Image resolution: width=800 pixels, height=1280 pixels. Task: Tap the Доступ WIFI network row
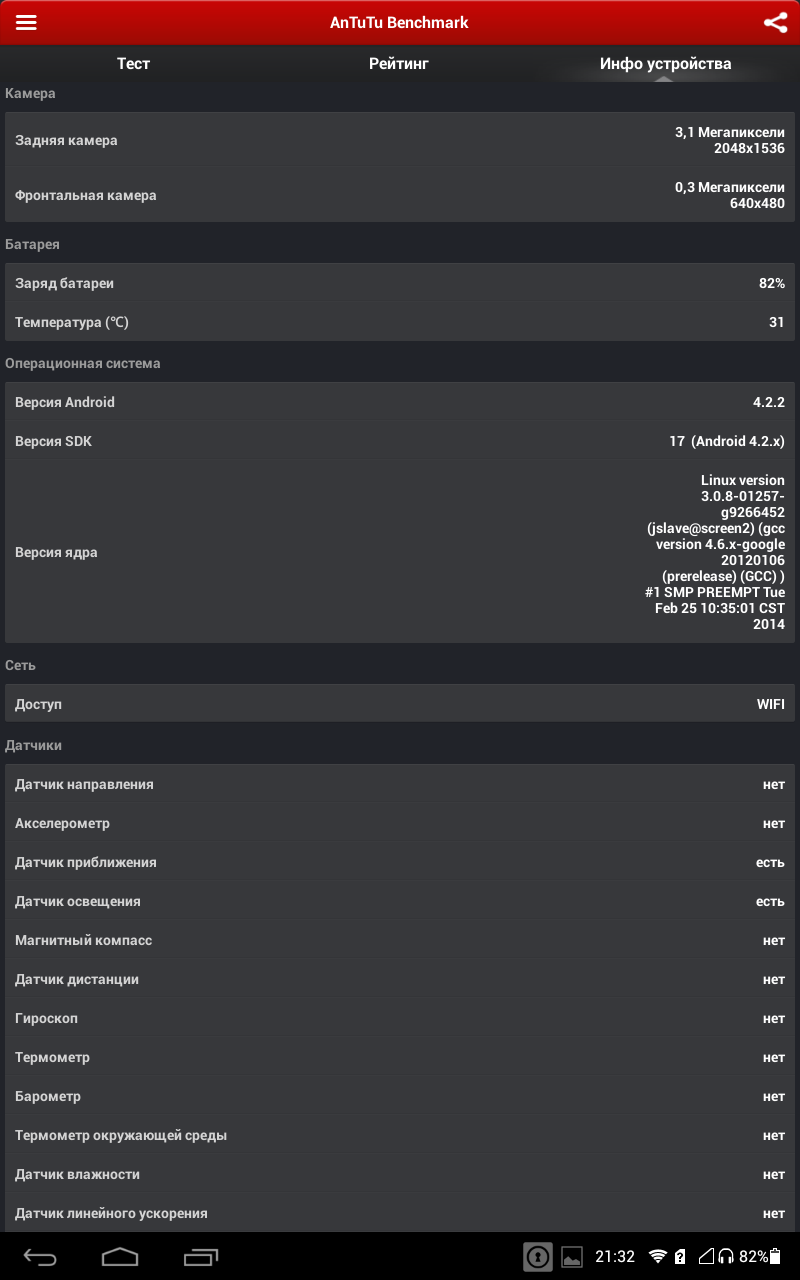[400, 704]
